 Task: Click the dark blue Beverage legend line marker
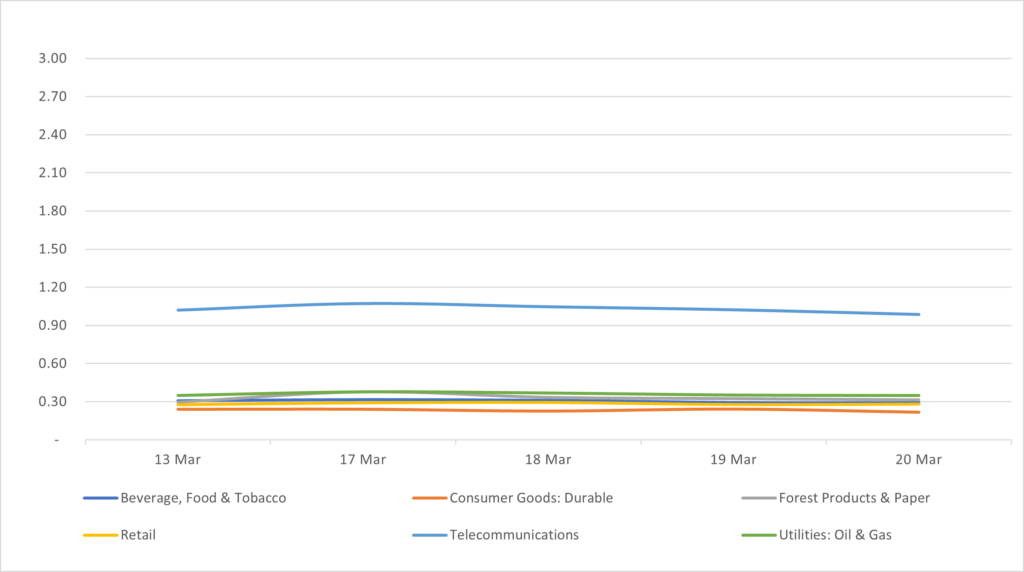(99, 498)
